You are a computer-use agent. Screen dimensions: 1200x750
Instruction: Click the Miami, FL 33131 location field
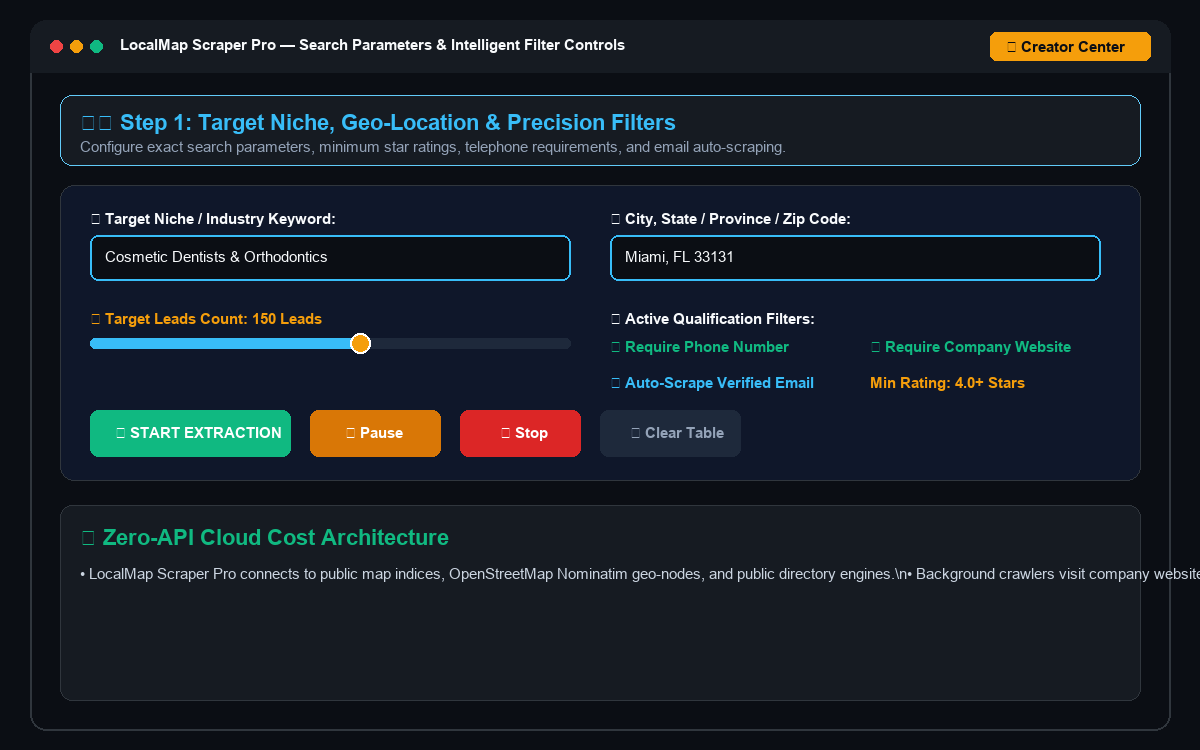(x=855, y=258)
